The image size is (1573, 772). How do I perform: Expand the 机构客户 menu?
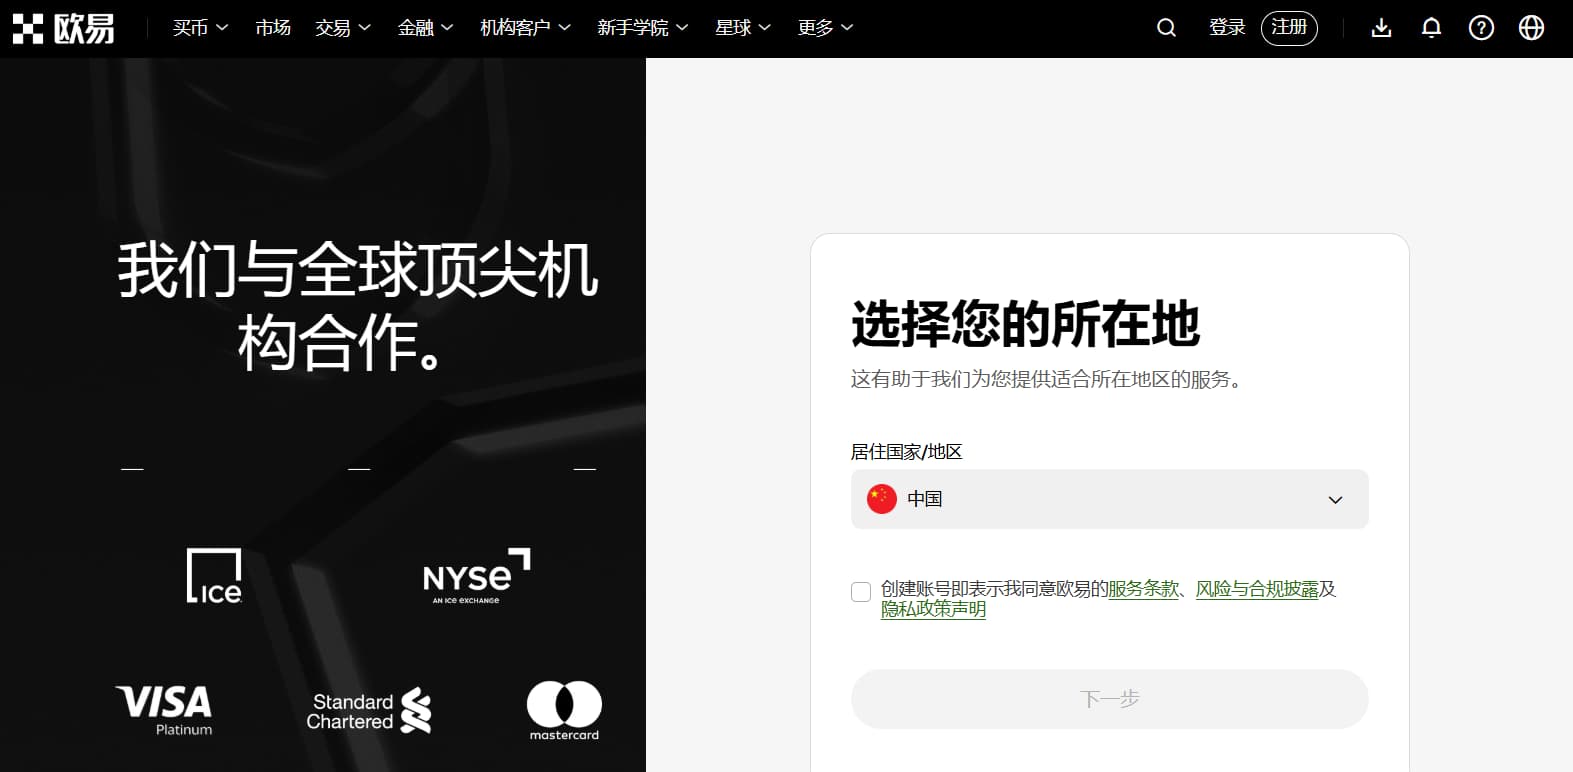(525, 28)
